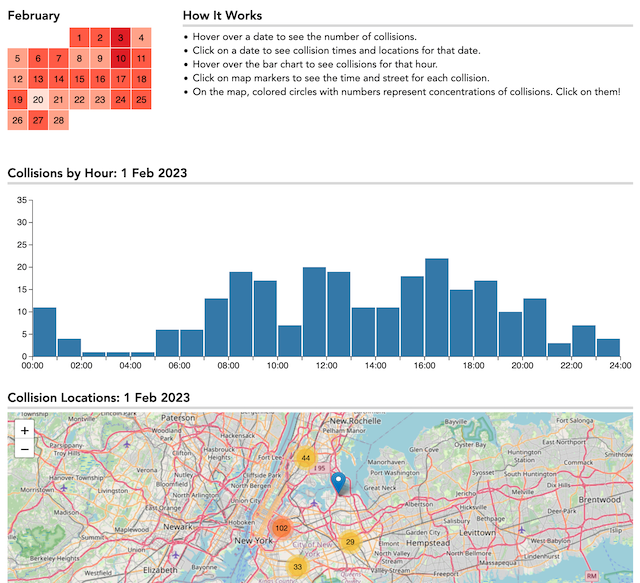Image resolution: width=640 pixels, height=583 pixels.
Task: Select February 7 in the calendar
Action: 59,58
